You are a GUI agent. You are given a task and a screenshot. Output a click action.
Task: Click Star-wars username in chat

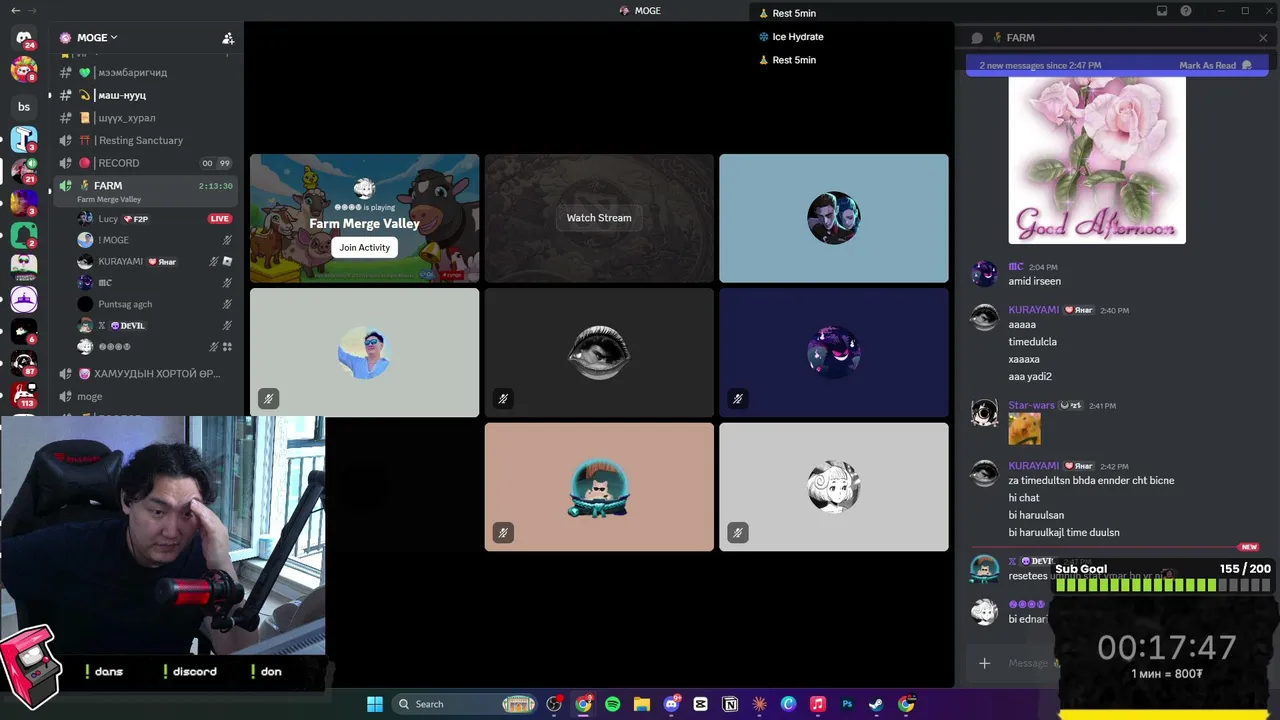click(1031, 405)
